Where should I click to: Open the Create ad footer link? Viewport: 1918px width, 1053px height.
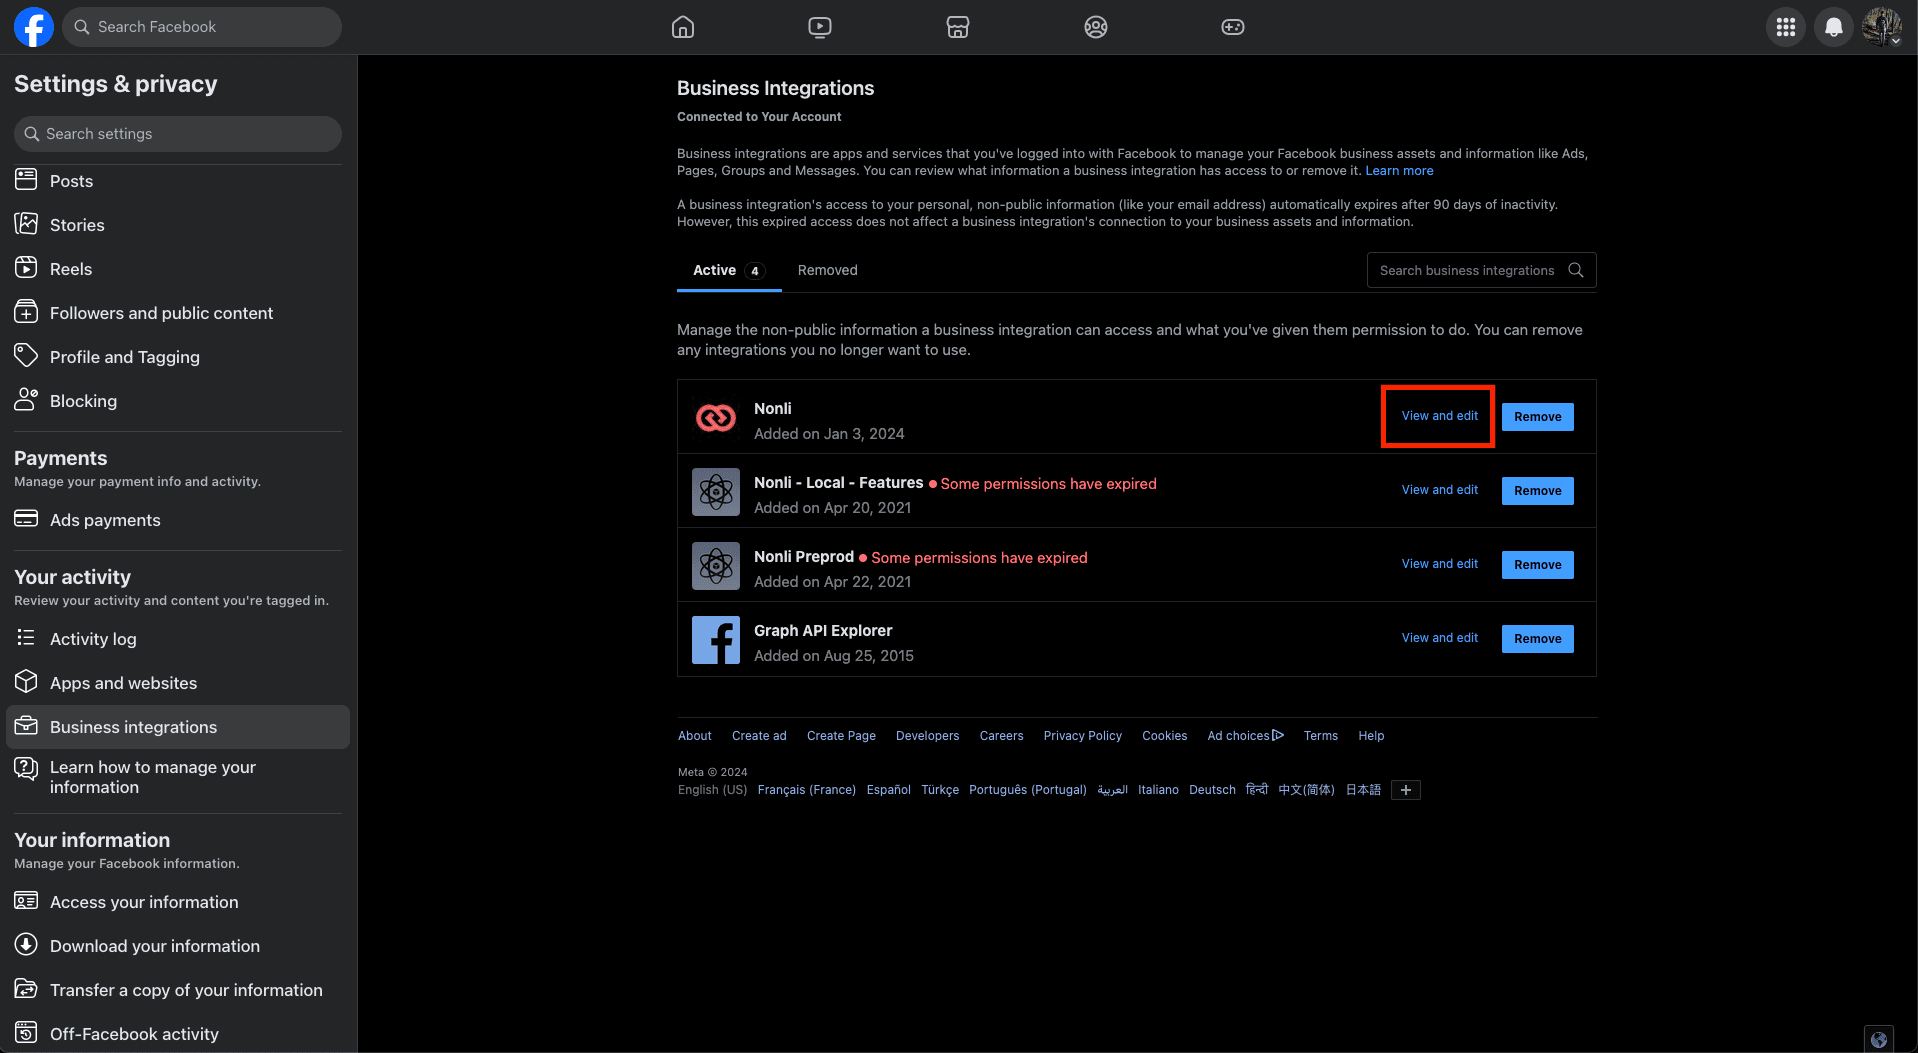click(x=759, y=736)
